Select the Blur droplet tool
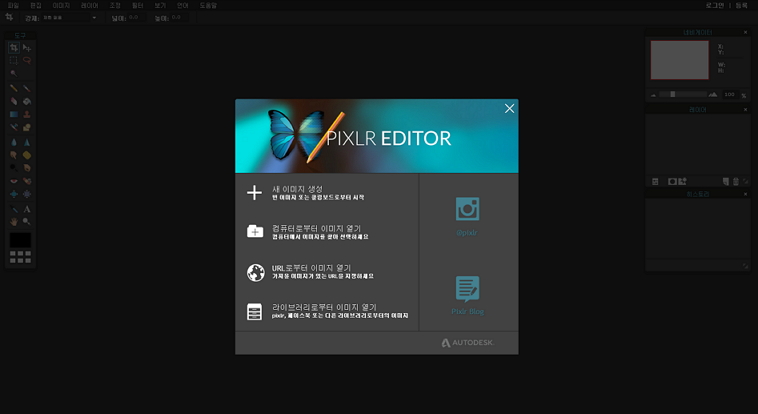 click(14, 142)
